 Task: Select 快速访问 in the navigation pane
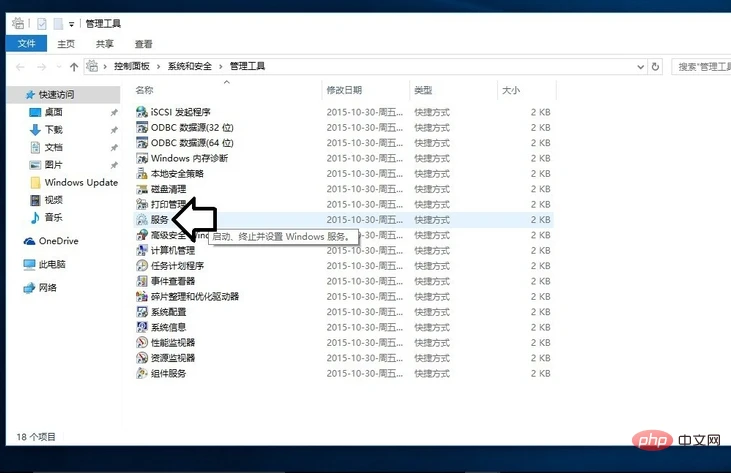56,95
